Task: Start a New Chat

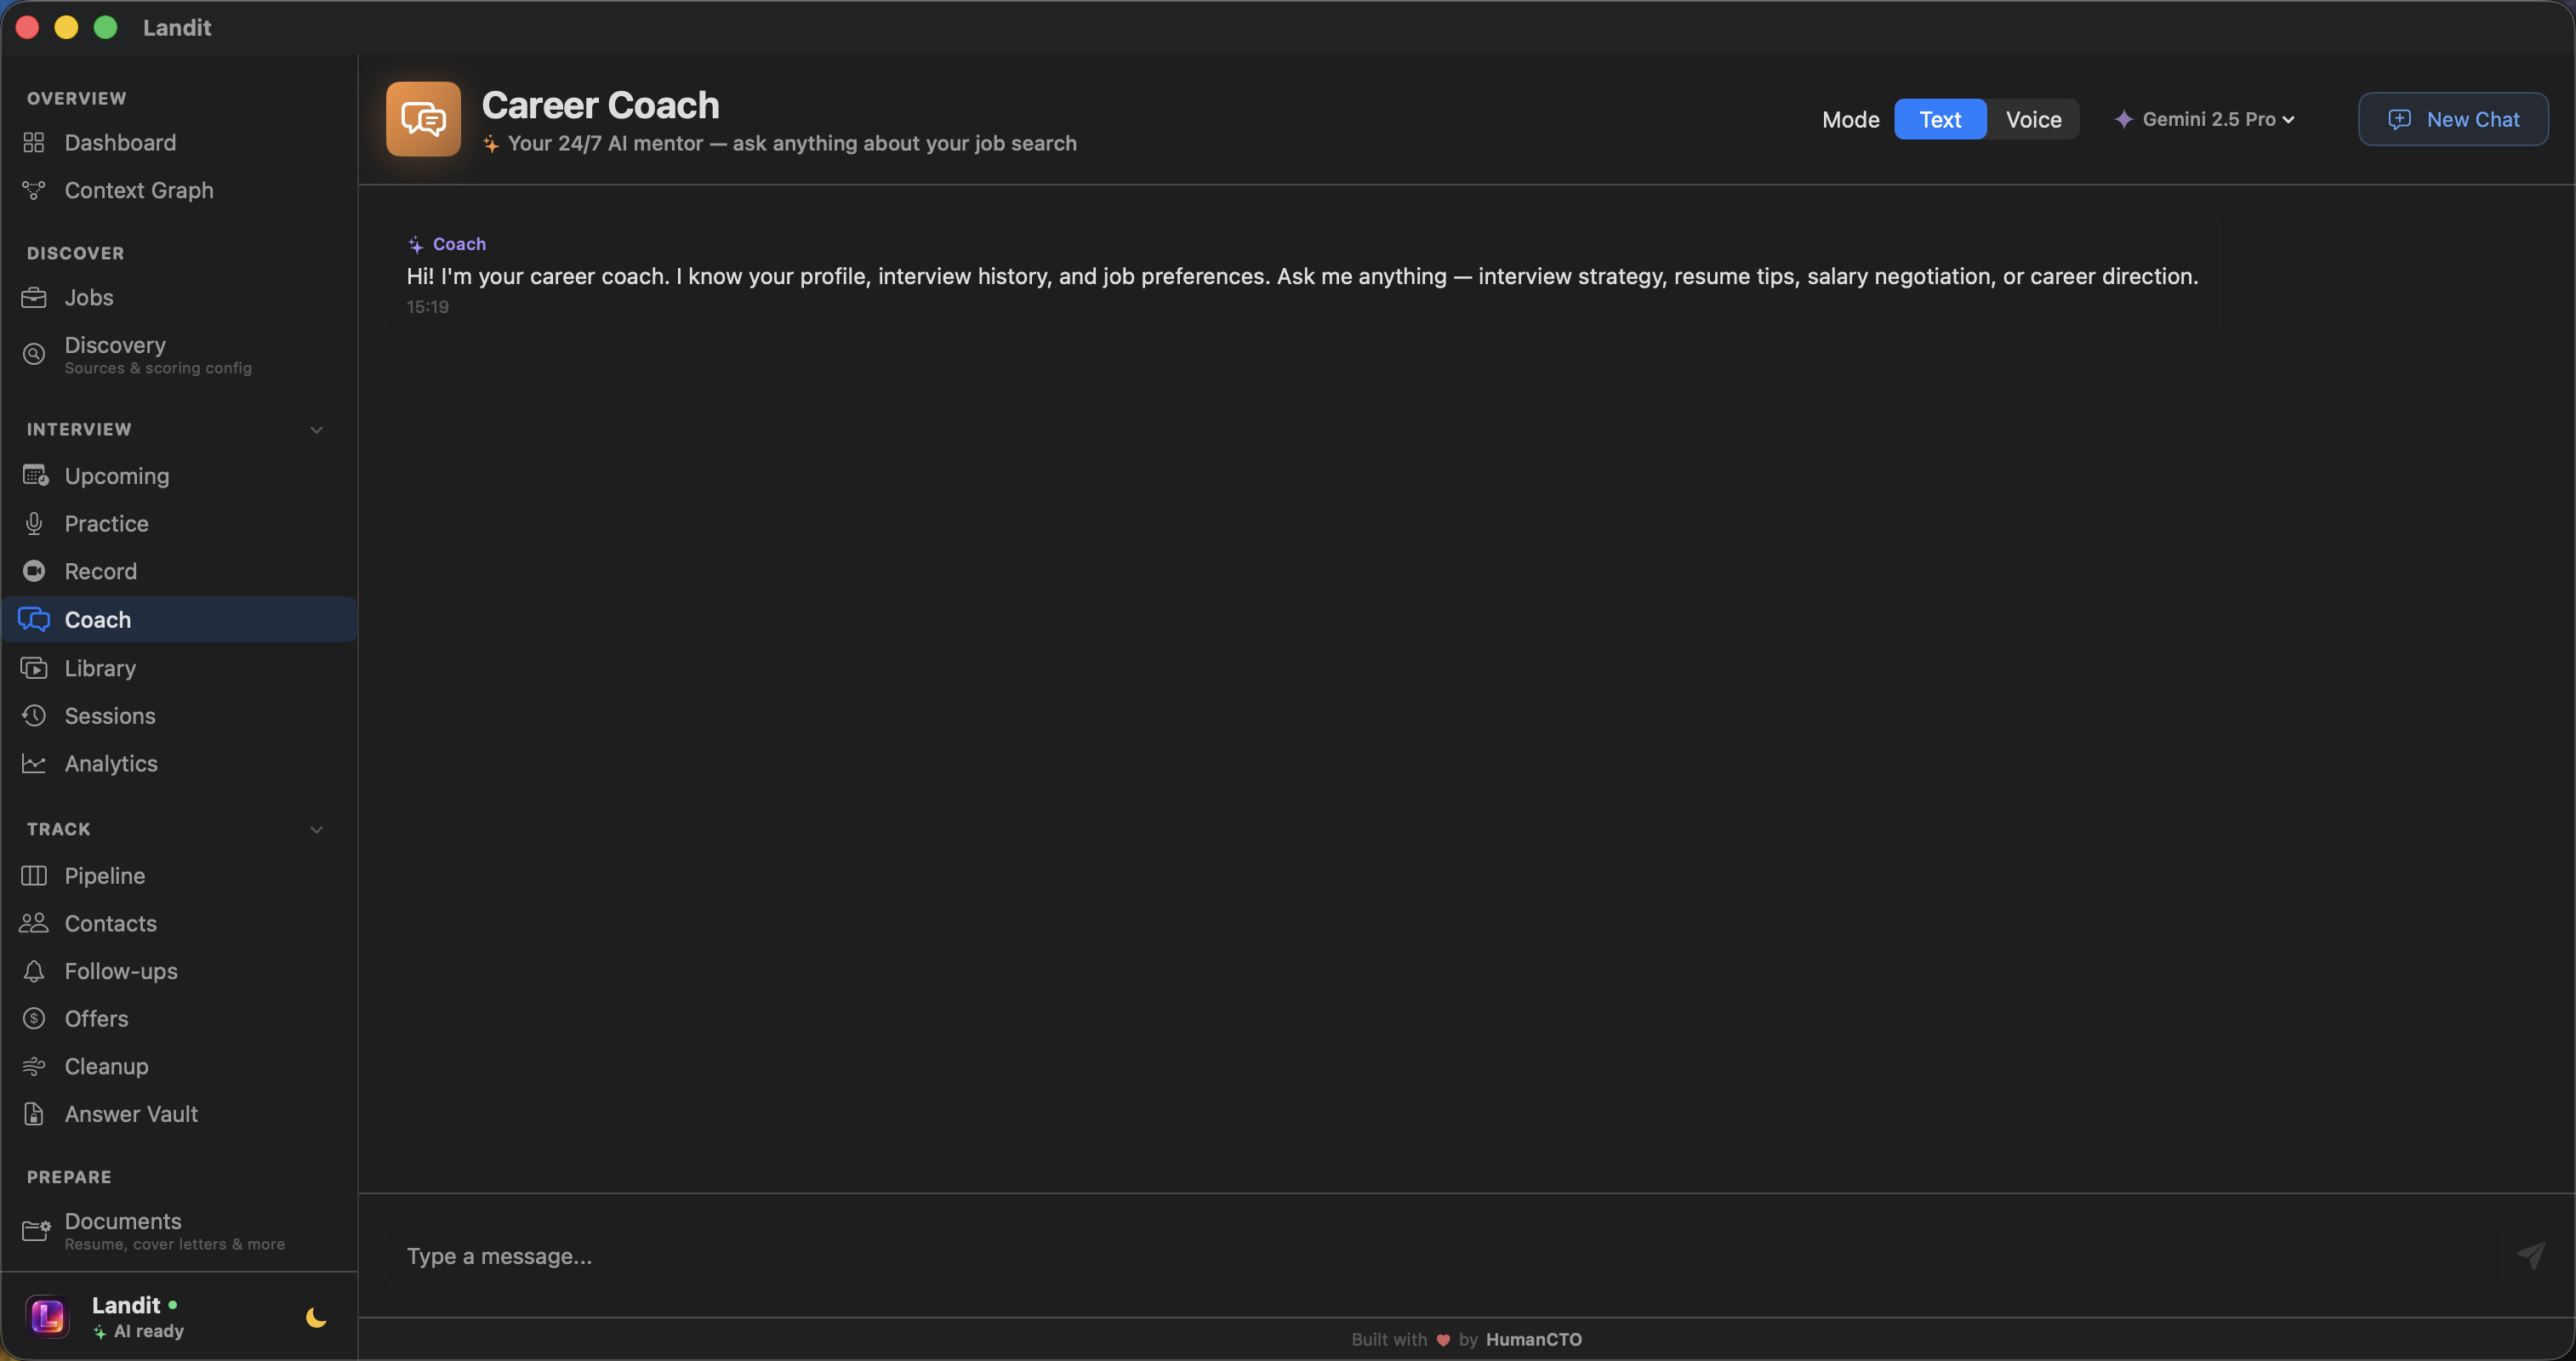Action: (2453, 119)
